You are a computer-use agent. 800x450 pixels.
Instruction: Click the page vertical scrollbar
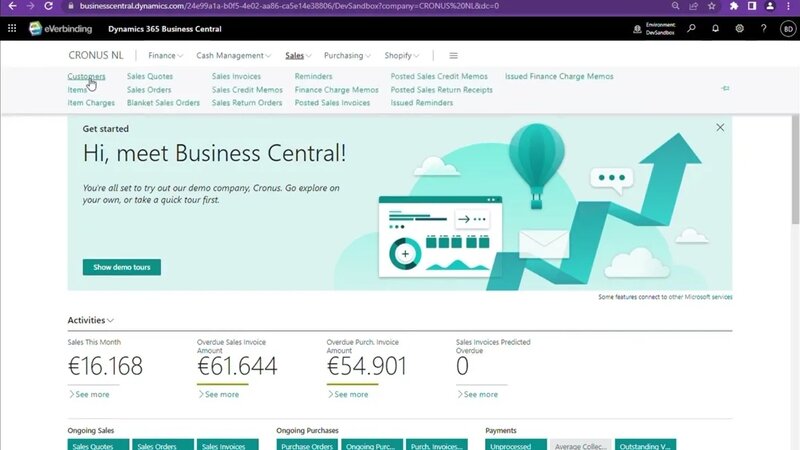pyautogui.click(x=795, y=169)
